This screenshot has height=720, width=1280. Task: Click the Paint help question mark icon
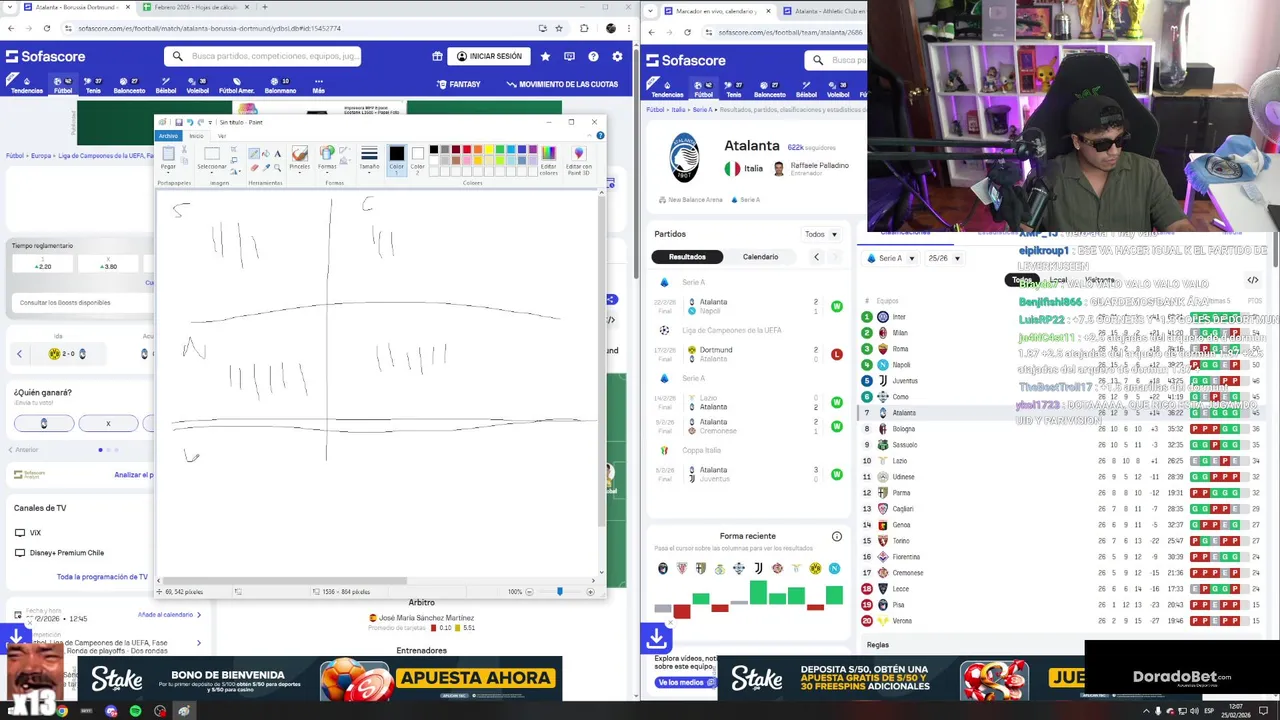click(599, 136)
